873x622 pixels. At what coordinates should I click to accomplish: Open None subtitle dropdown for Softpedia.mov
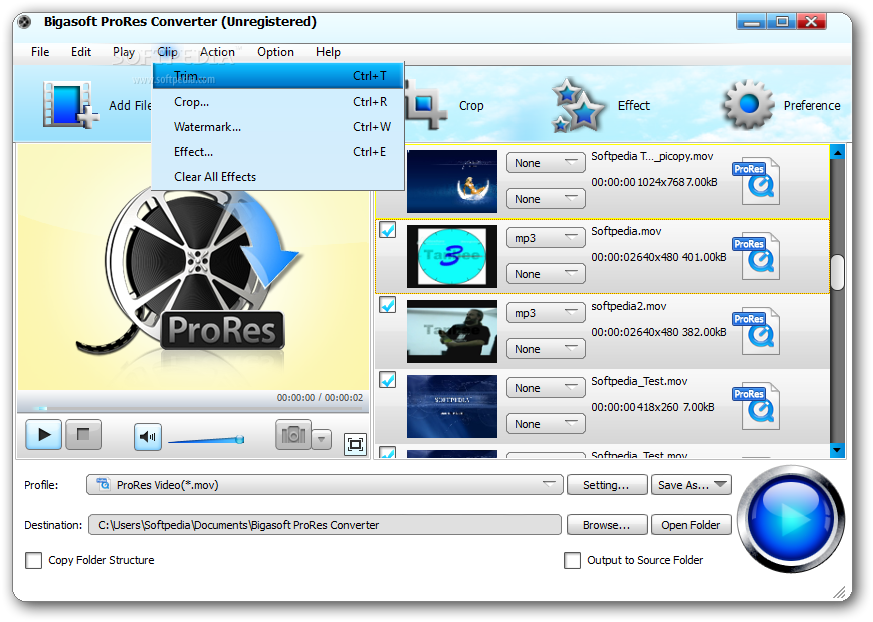click(x=546, y=274)
